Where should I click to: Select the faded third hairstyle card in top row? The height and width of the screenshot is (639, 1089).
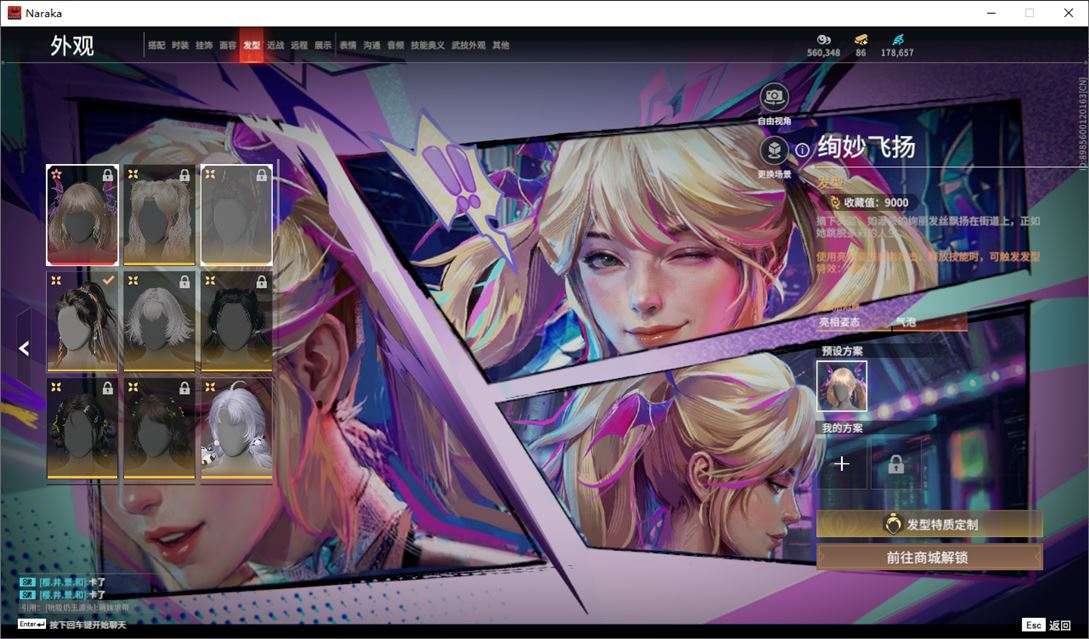236,215
